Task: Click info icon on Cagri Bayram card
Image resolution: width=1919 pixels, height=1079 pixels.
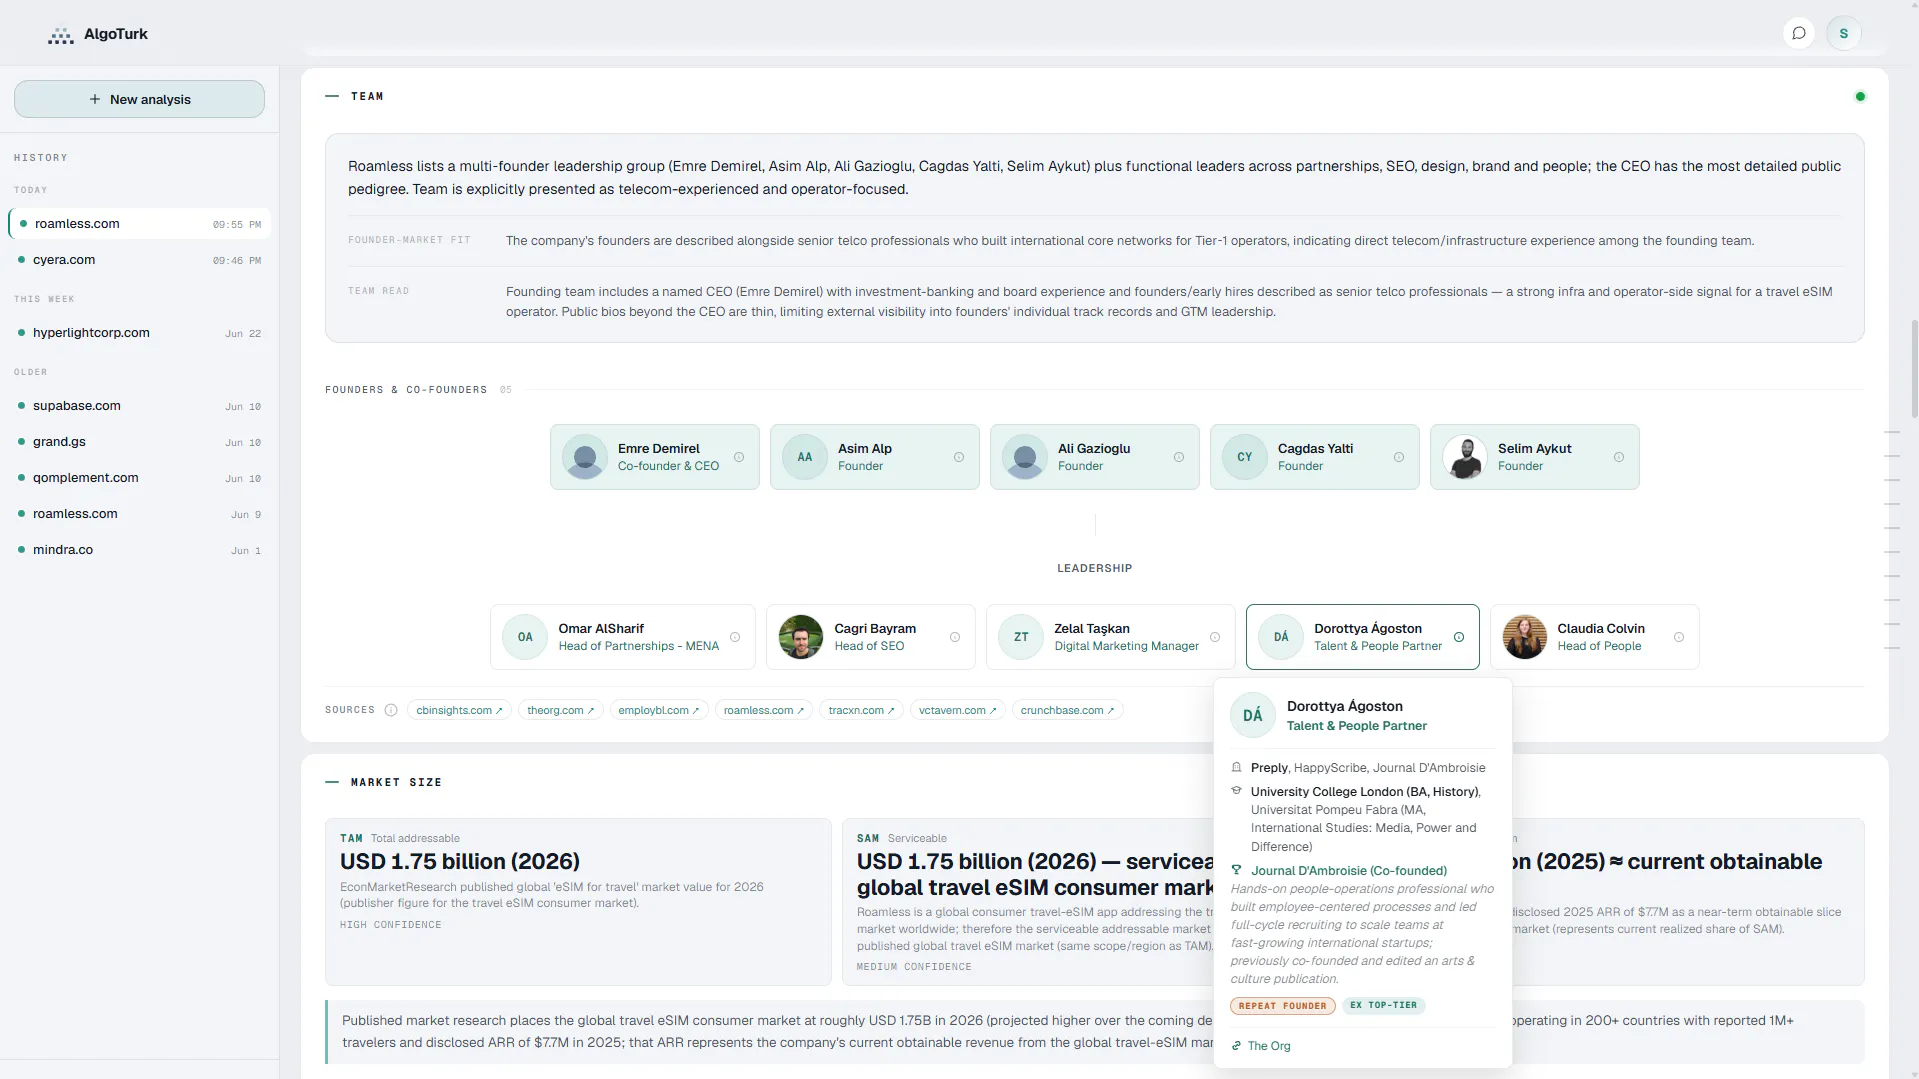Action: (x=955, y=637)
